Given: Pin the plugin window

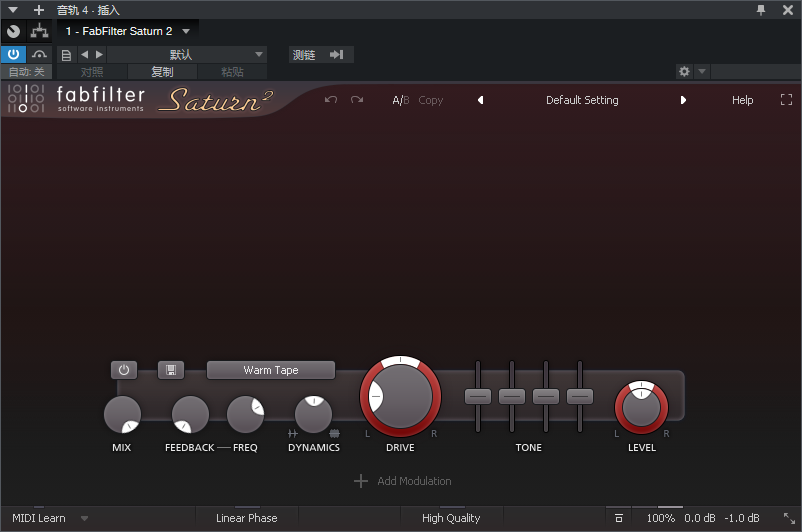Looking at the screenshot, I should coord(761,10).
